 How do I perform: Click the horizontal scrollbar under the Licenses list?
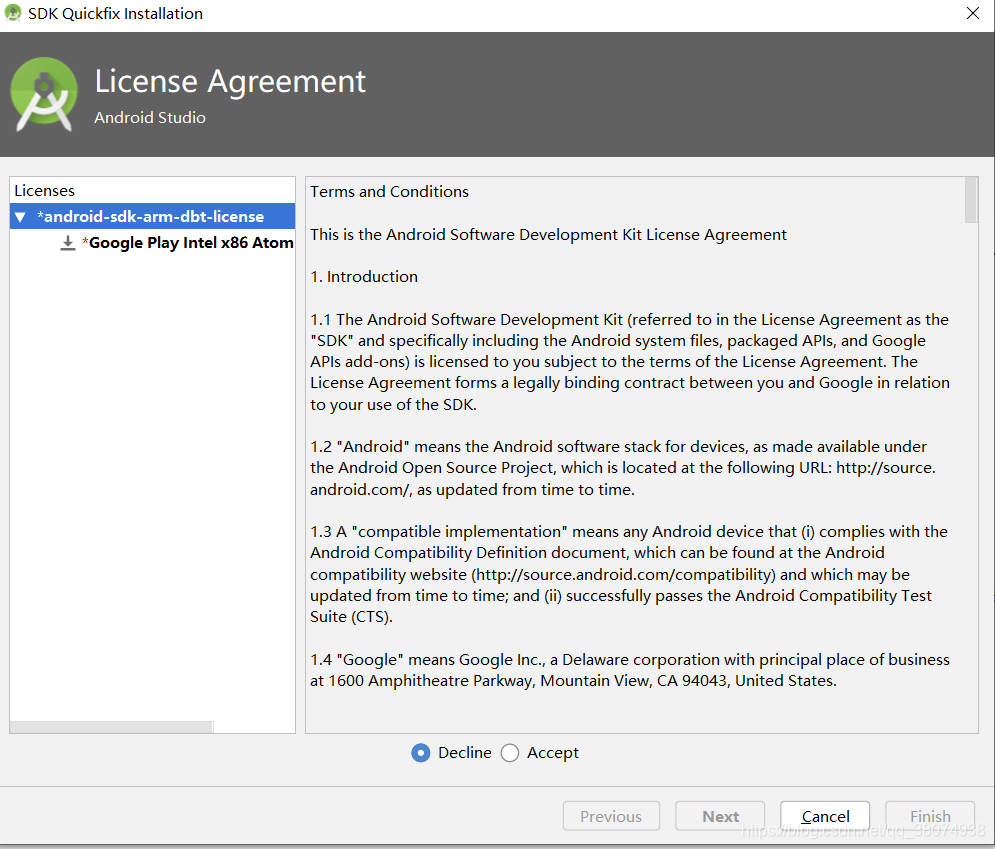(x=112, y=727)
